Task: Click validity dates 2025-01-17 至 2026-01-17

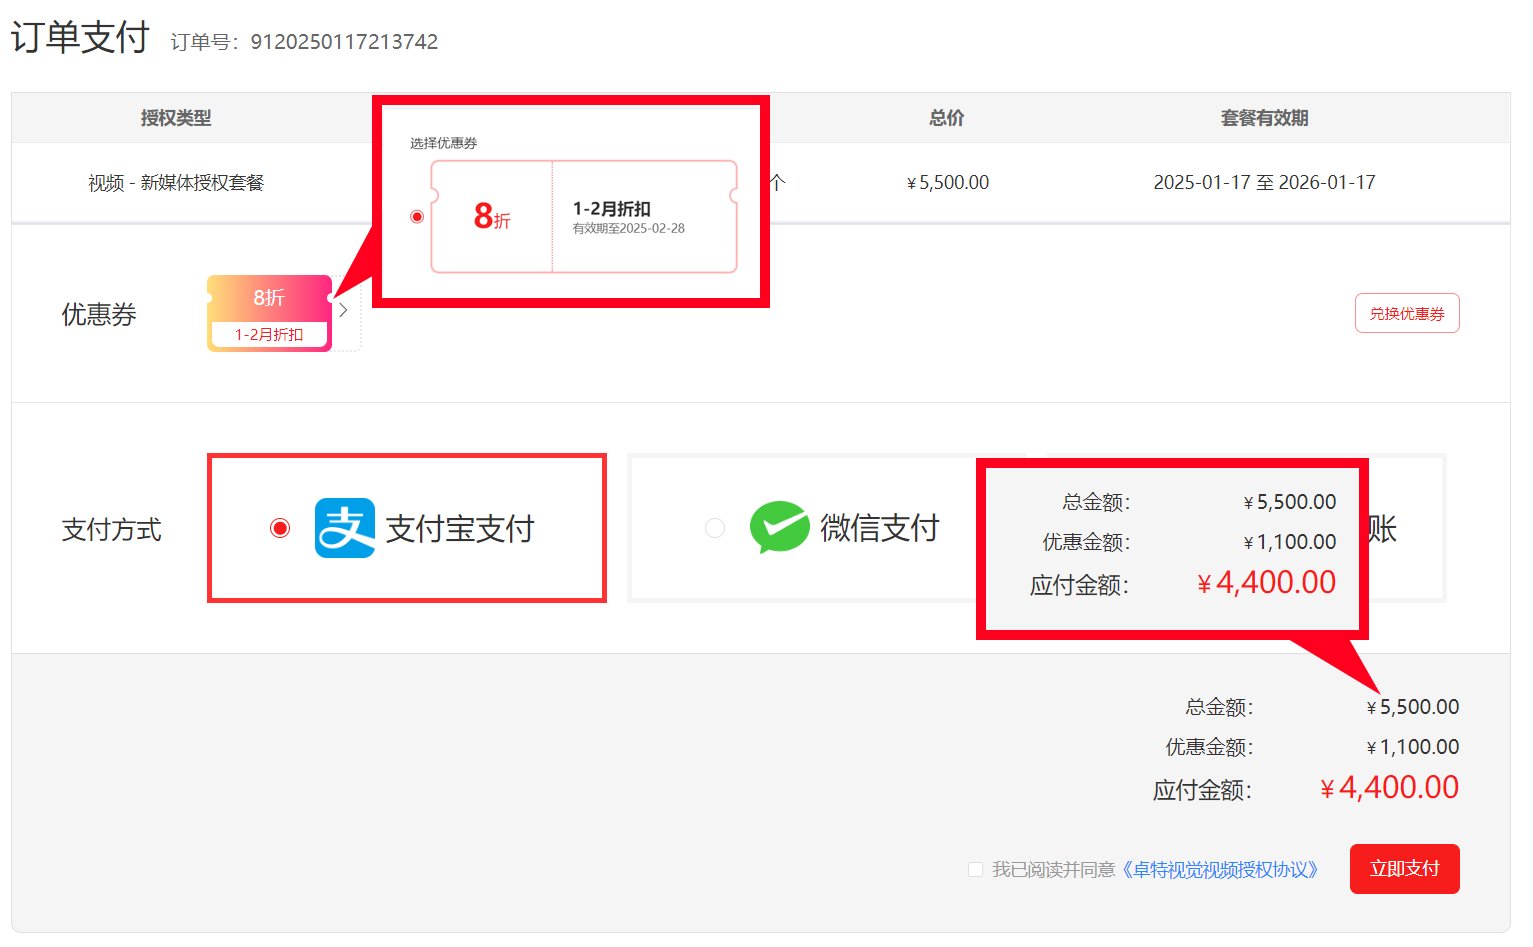Action: click(x=1265, y=183)
